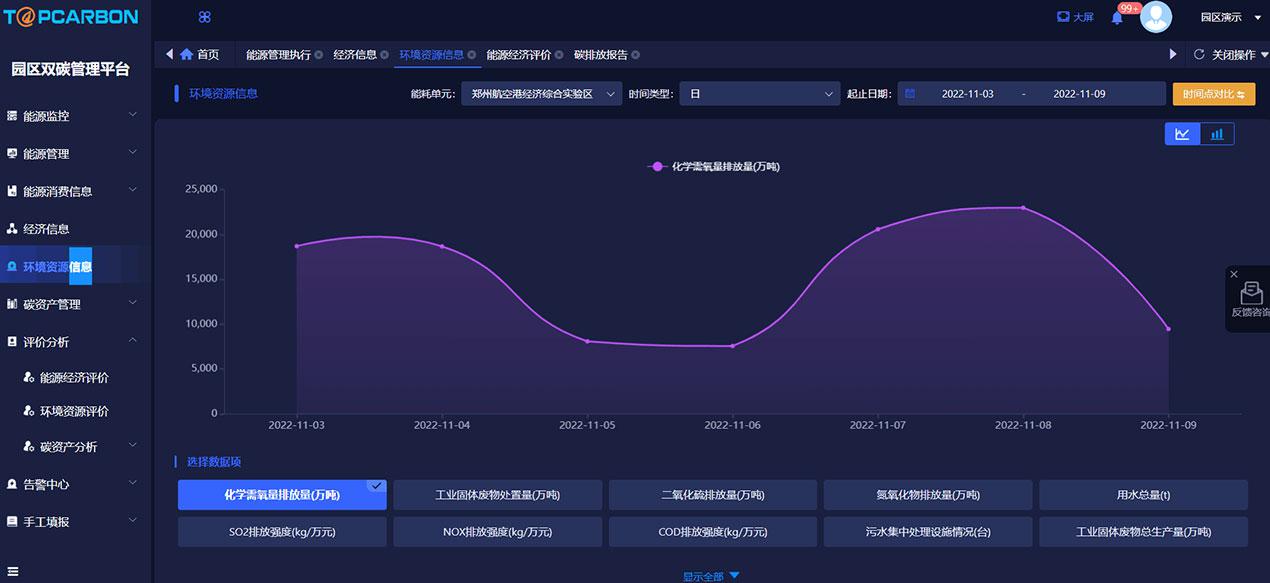This screenshot has height=583, width=1270.
Task: Open the 能耗单元 dropdown
Action: (541, 94)
